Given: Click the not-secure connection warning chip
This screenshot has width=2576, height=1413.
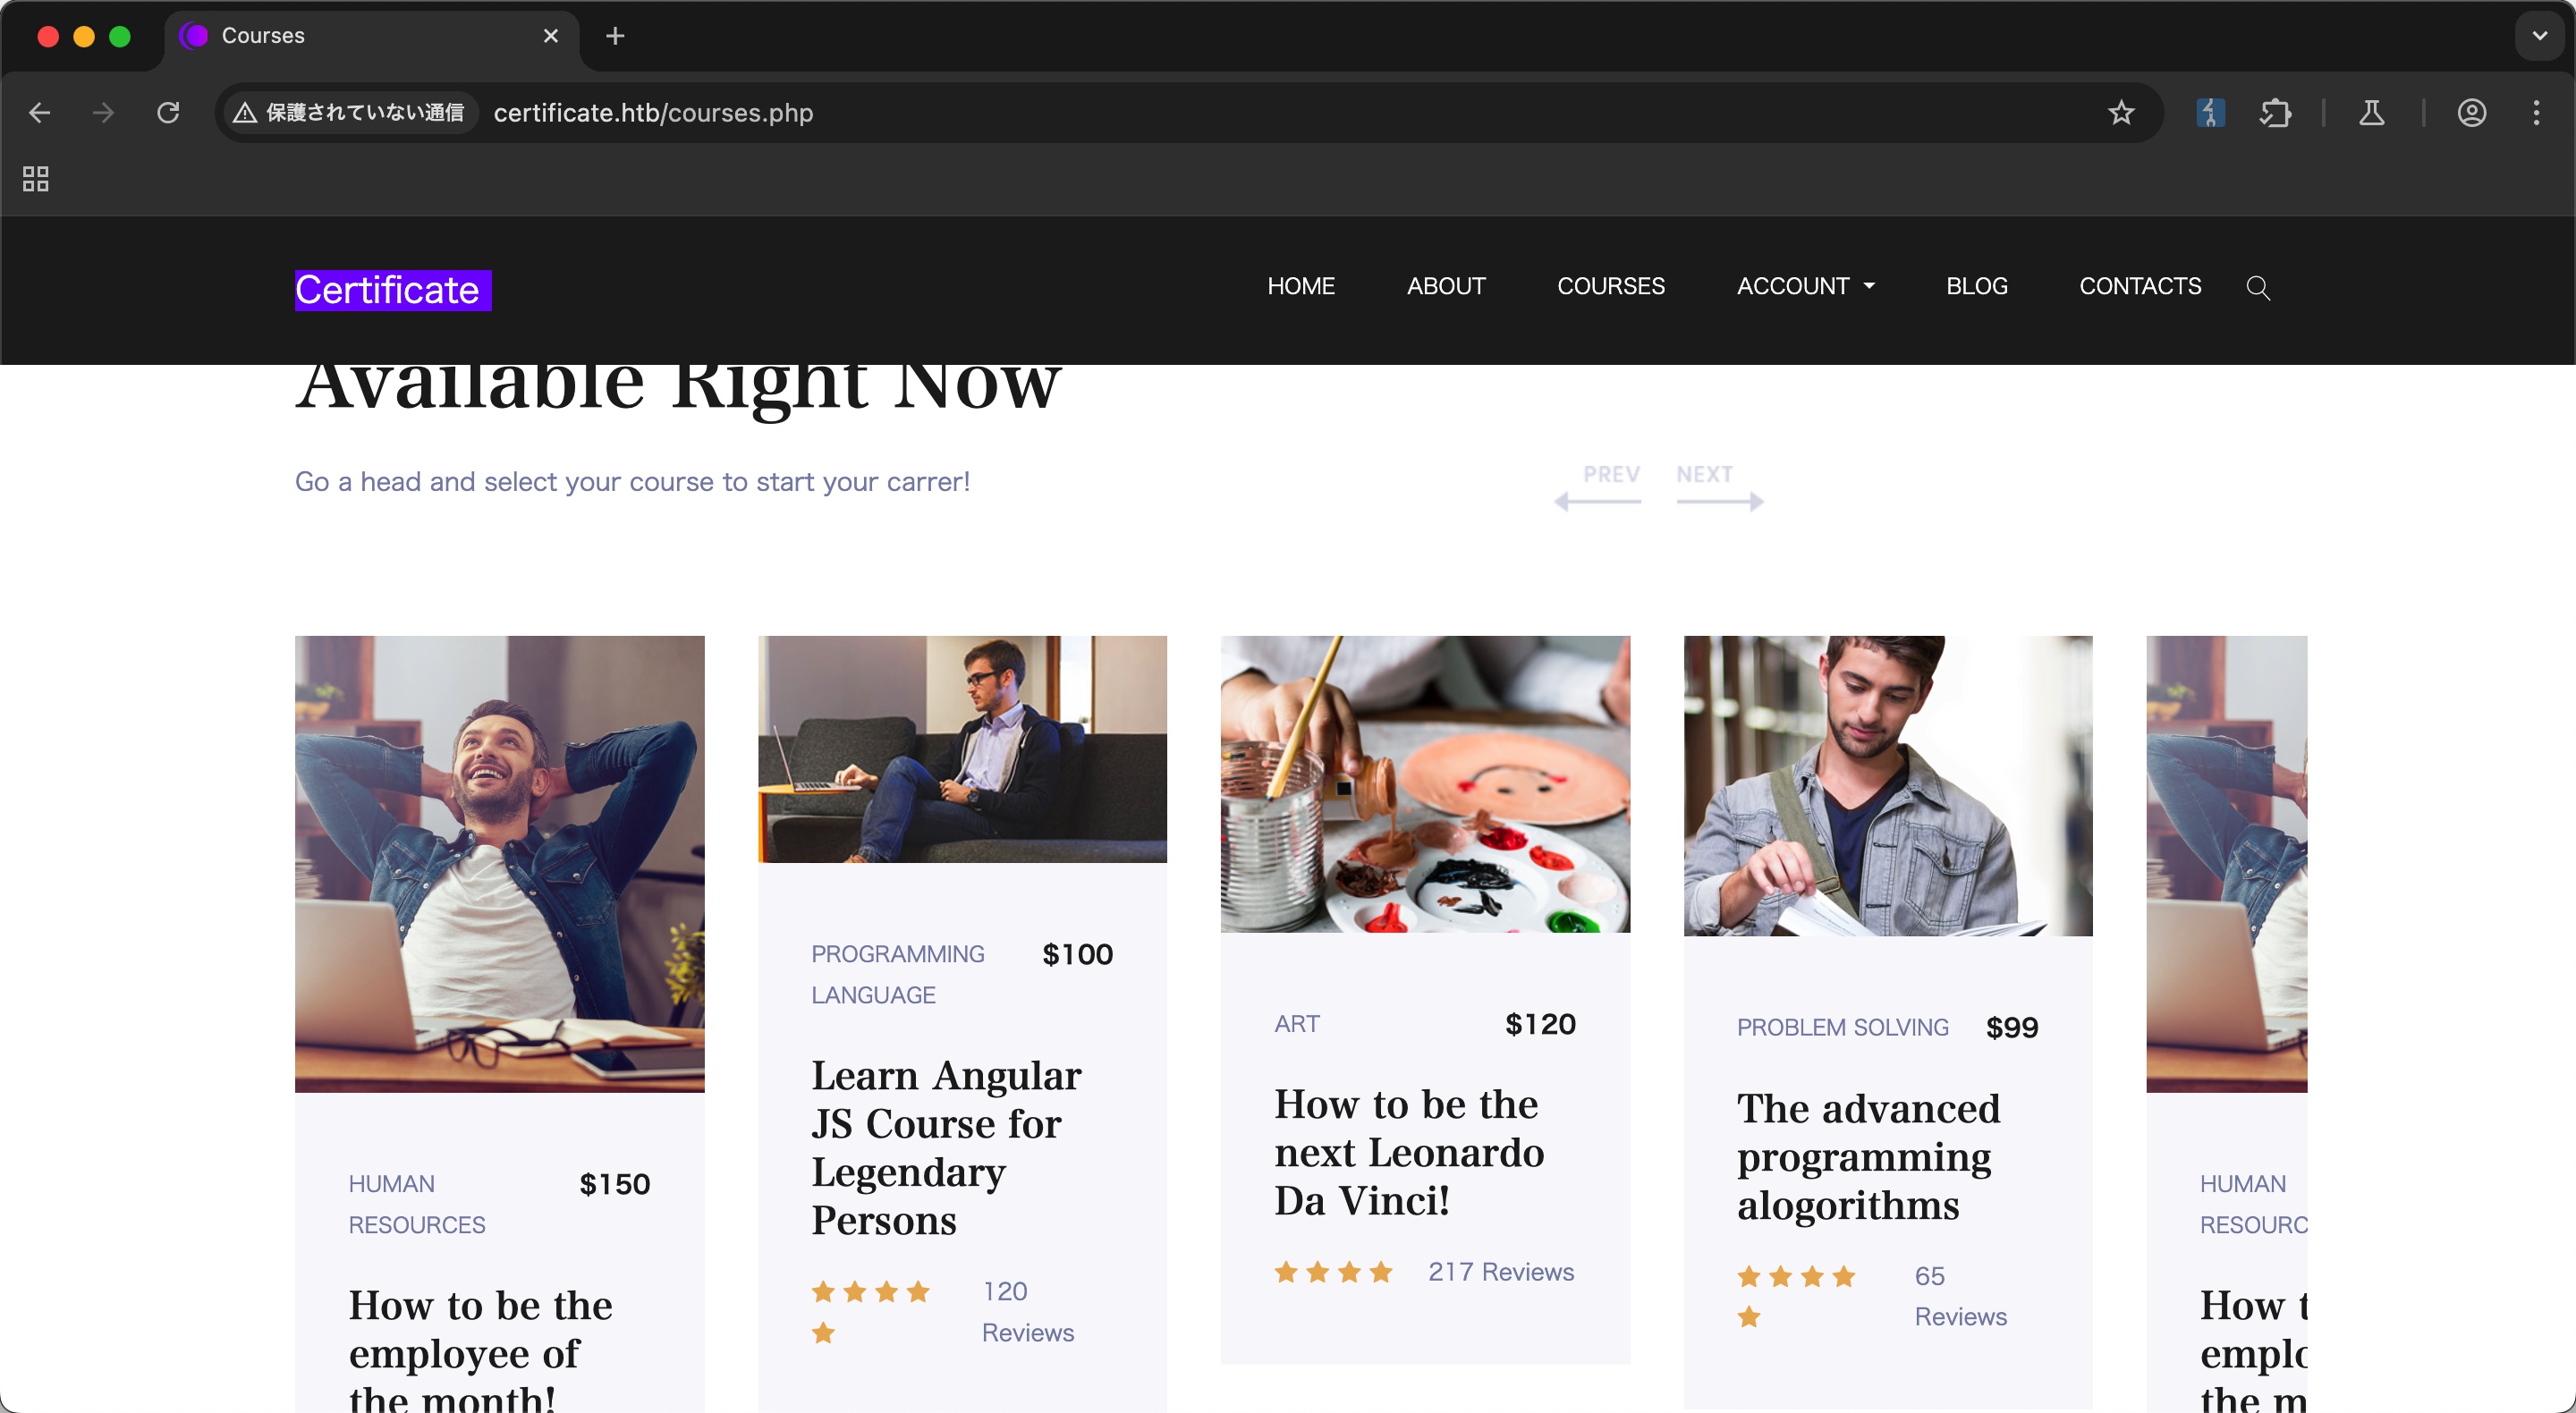Looking at the screenshot, I should coord(349,113).
